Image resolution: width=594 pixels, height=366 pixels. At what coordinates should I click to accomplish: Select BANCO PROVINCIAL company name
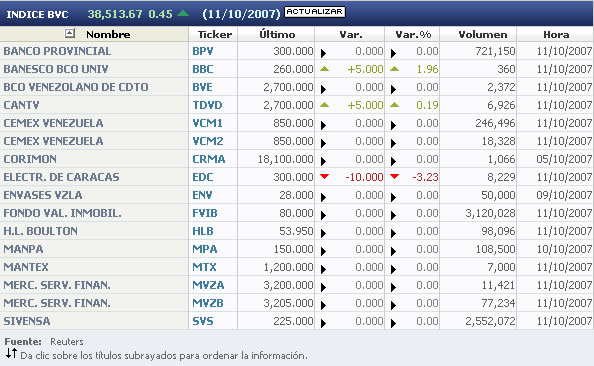pyautogui.click(x=57, y=51)
